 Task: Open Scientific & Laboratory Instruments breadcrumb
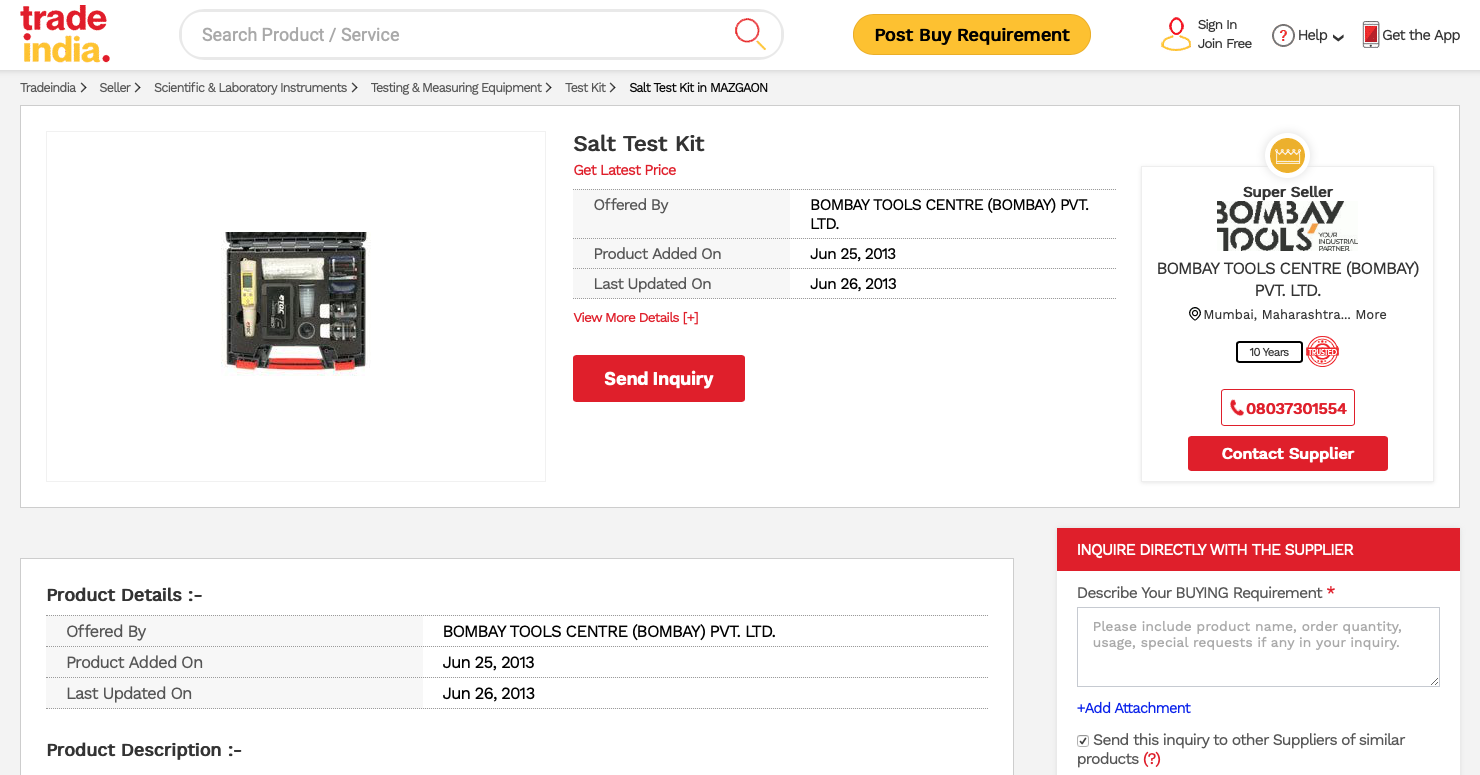pyautogui.click(x=250, y=88)
